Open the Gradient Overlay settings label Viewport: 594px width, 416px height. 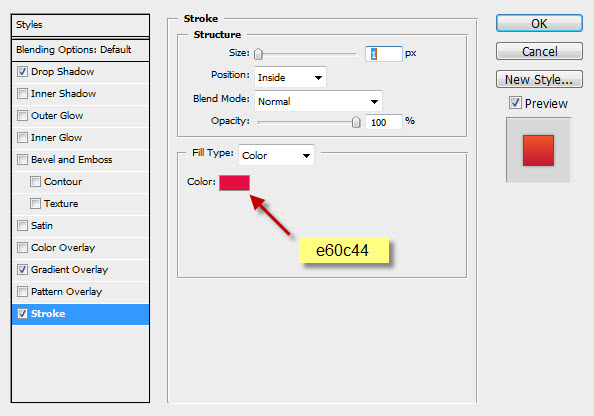[69, 270]
